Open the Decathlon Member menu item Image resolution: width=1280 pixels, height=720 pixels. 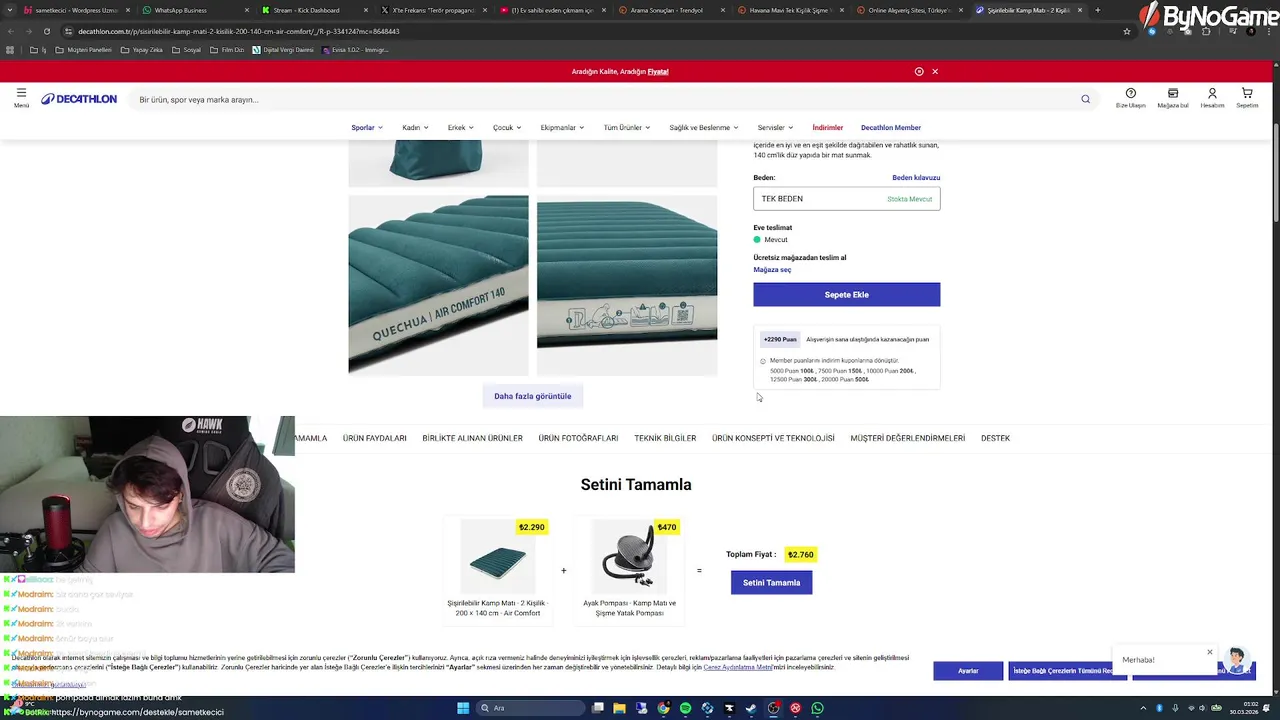(891, 127)
